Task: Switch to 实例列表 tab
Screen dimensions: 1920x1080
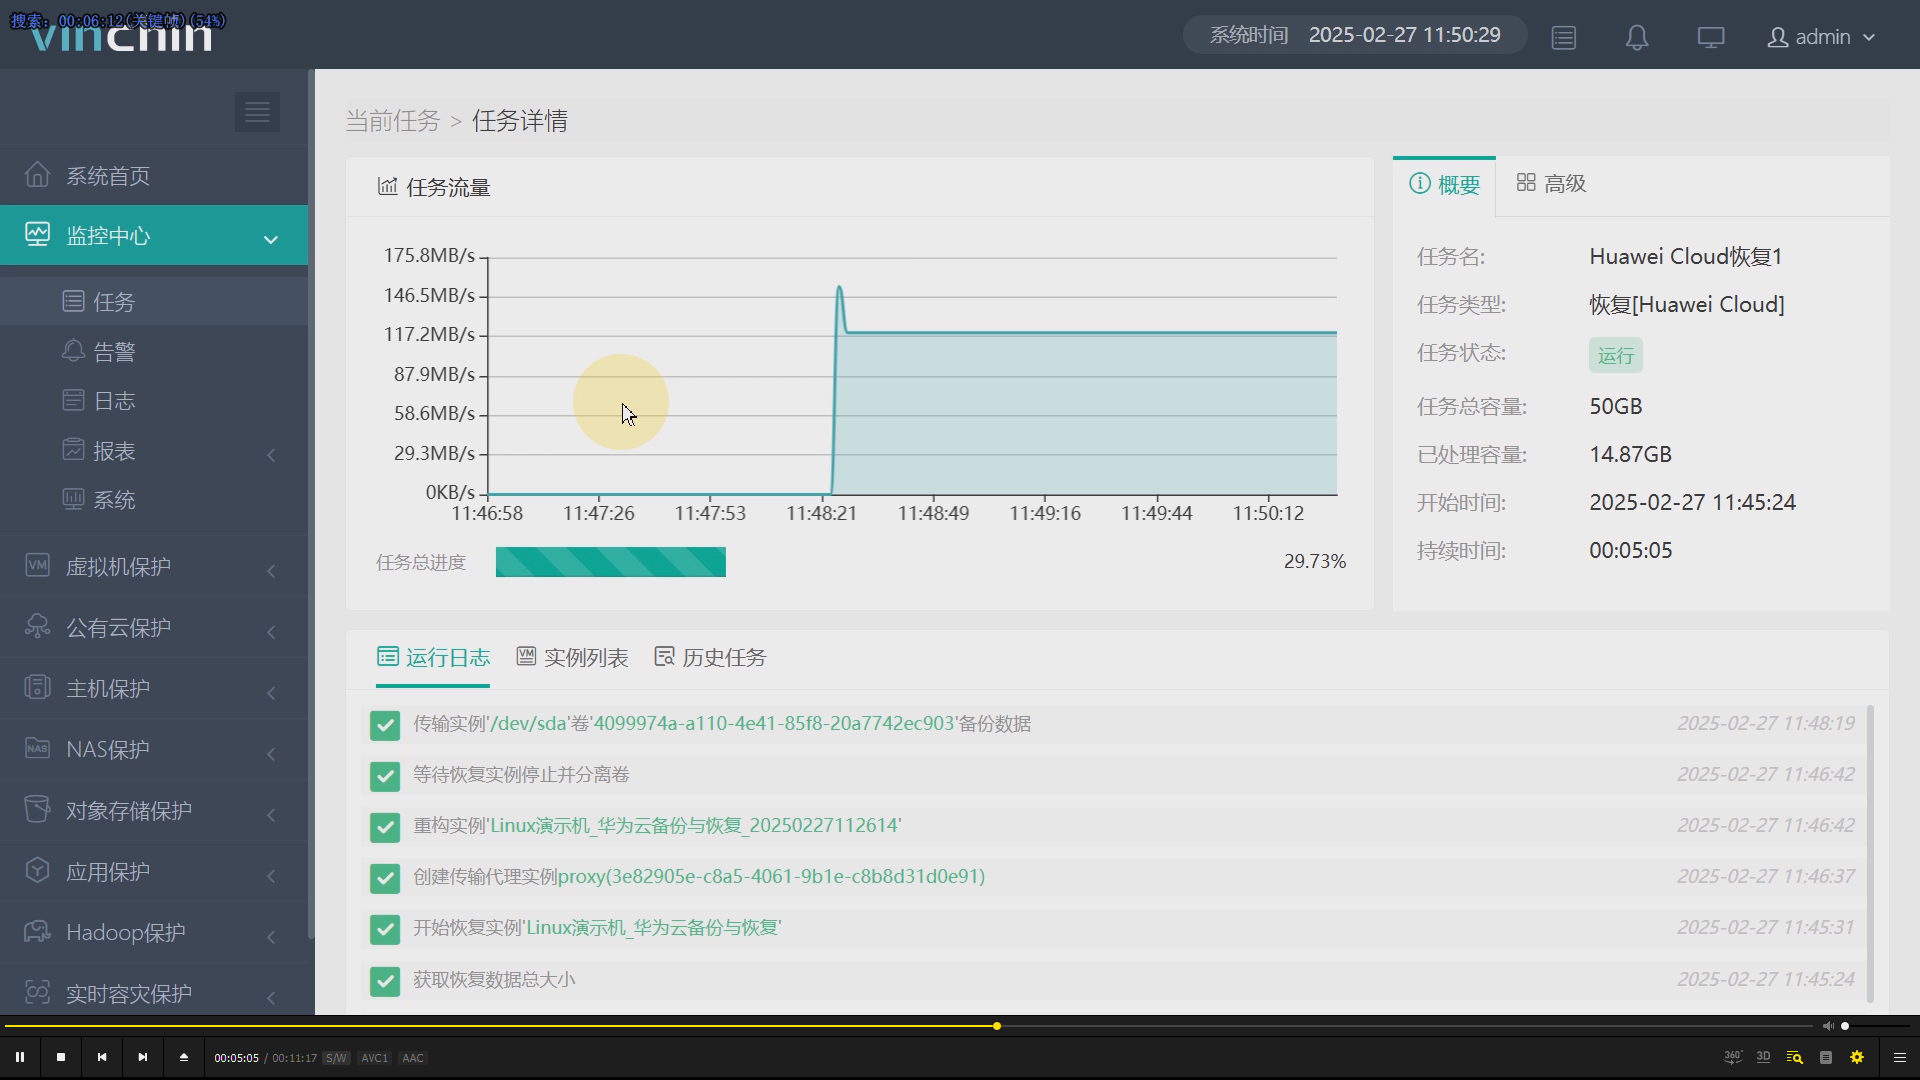Action: click(x=573, y=658)
